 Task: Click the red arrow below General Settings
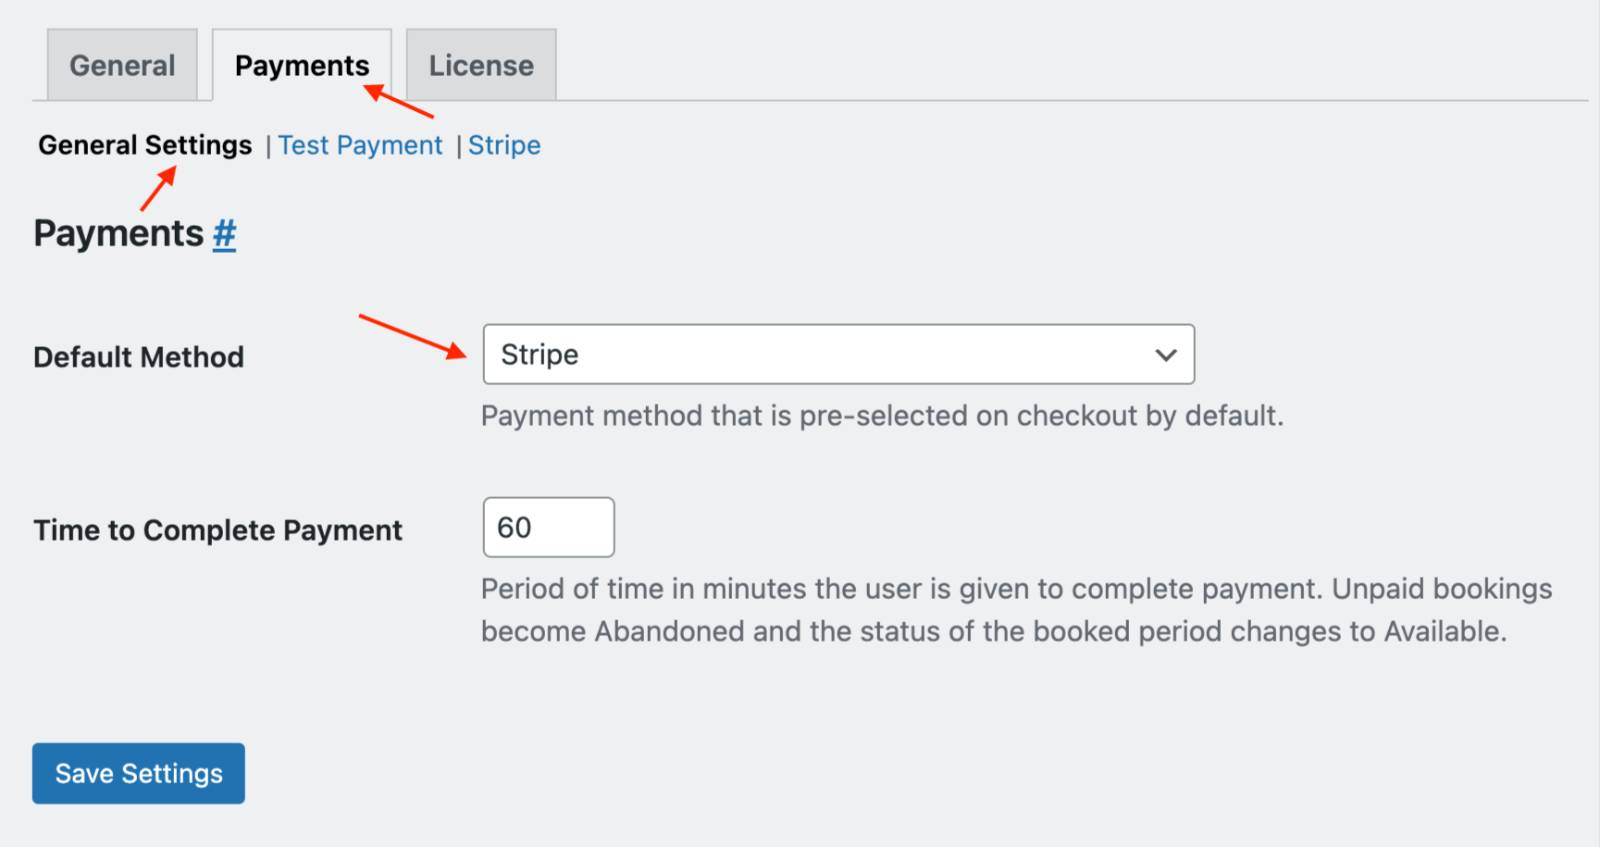pyautogui.click(x=158, y=189)
